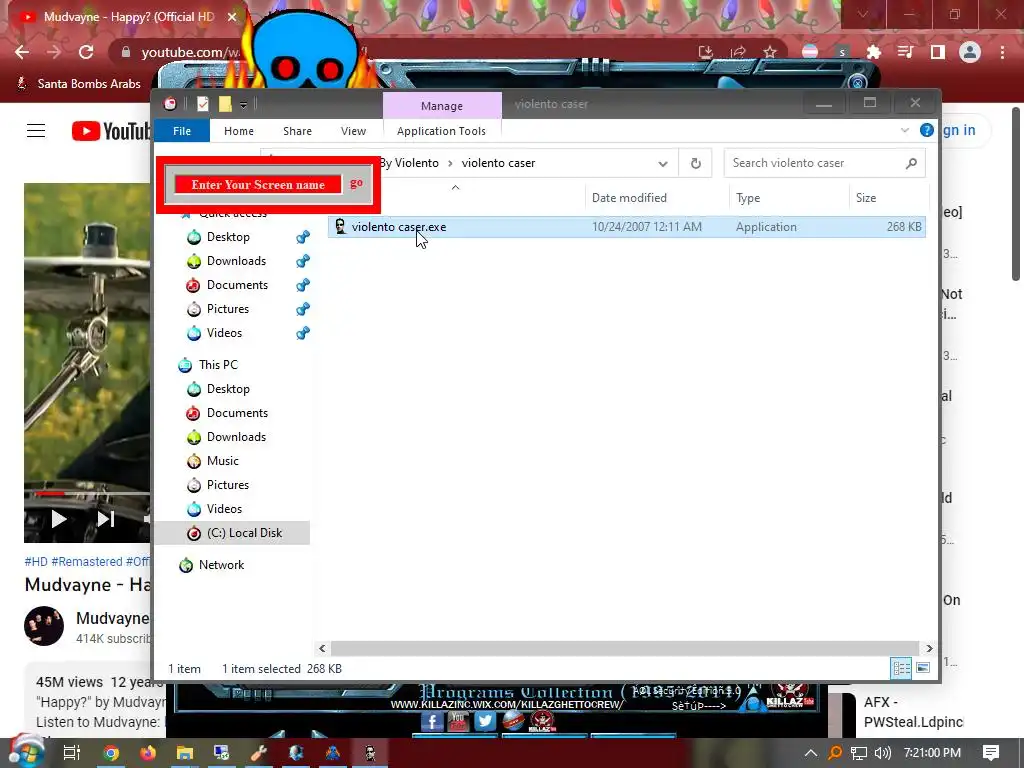Click the search magnifier icon in Explorer
The image size is (1024, 768).
911,163
